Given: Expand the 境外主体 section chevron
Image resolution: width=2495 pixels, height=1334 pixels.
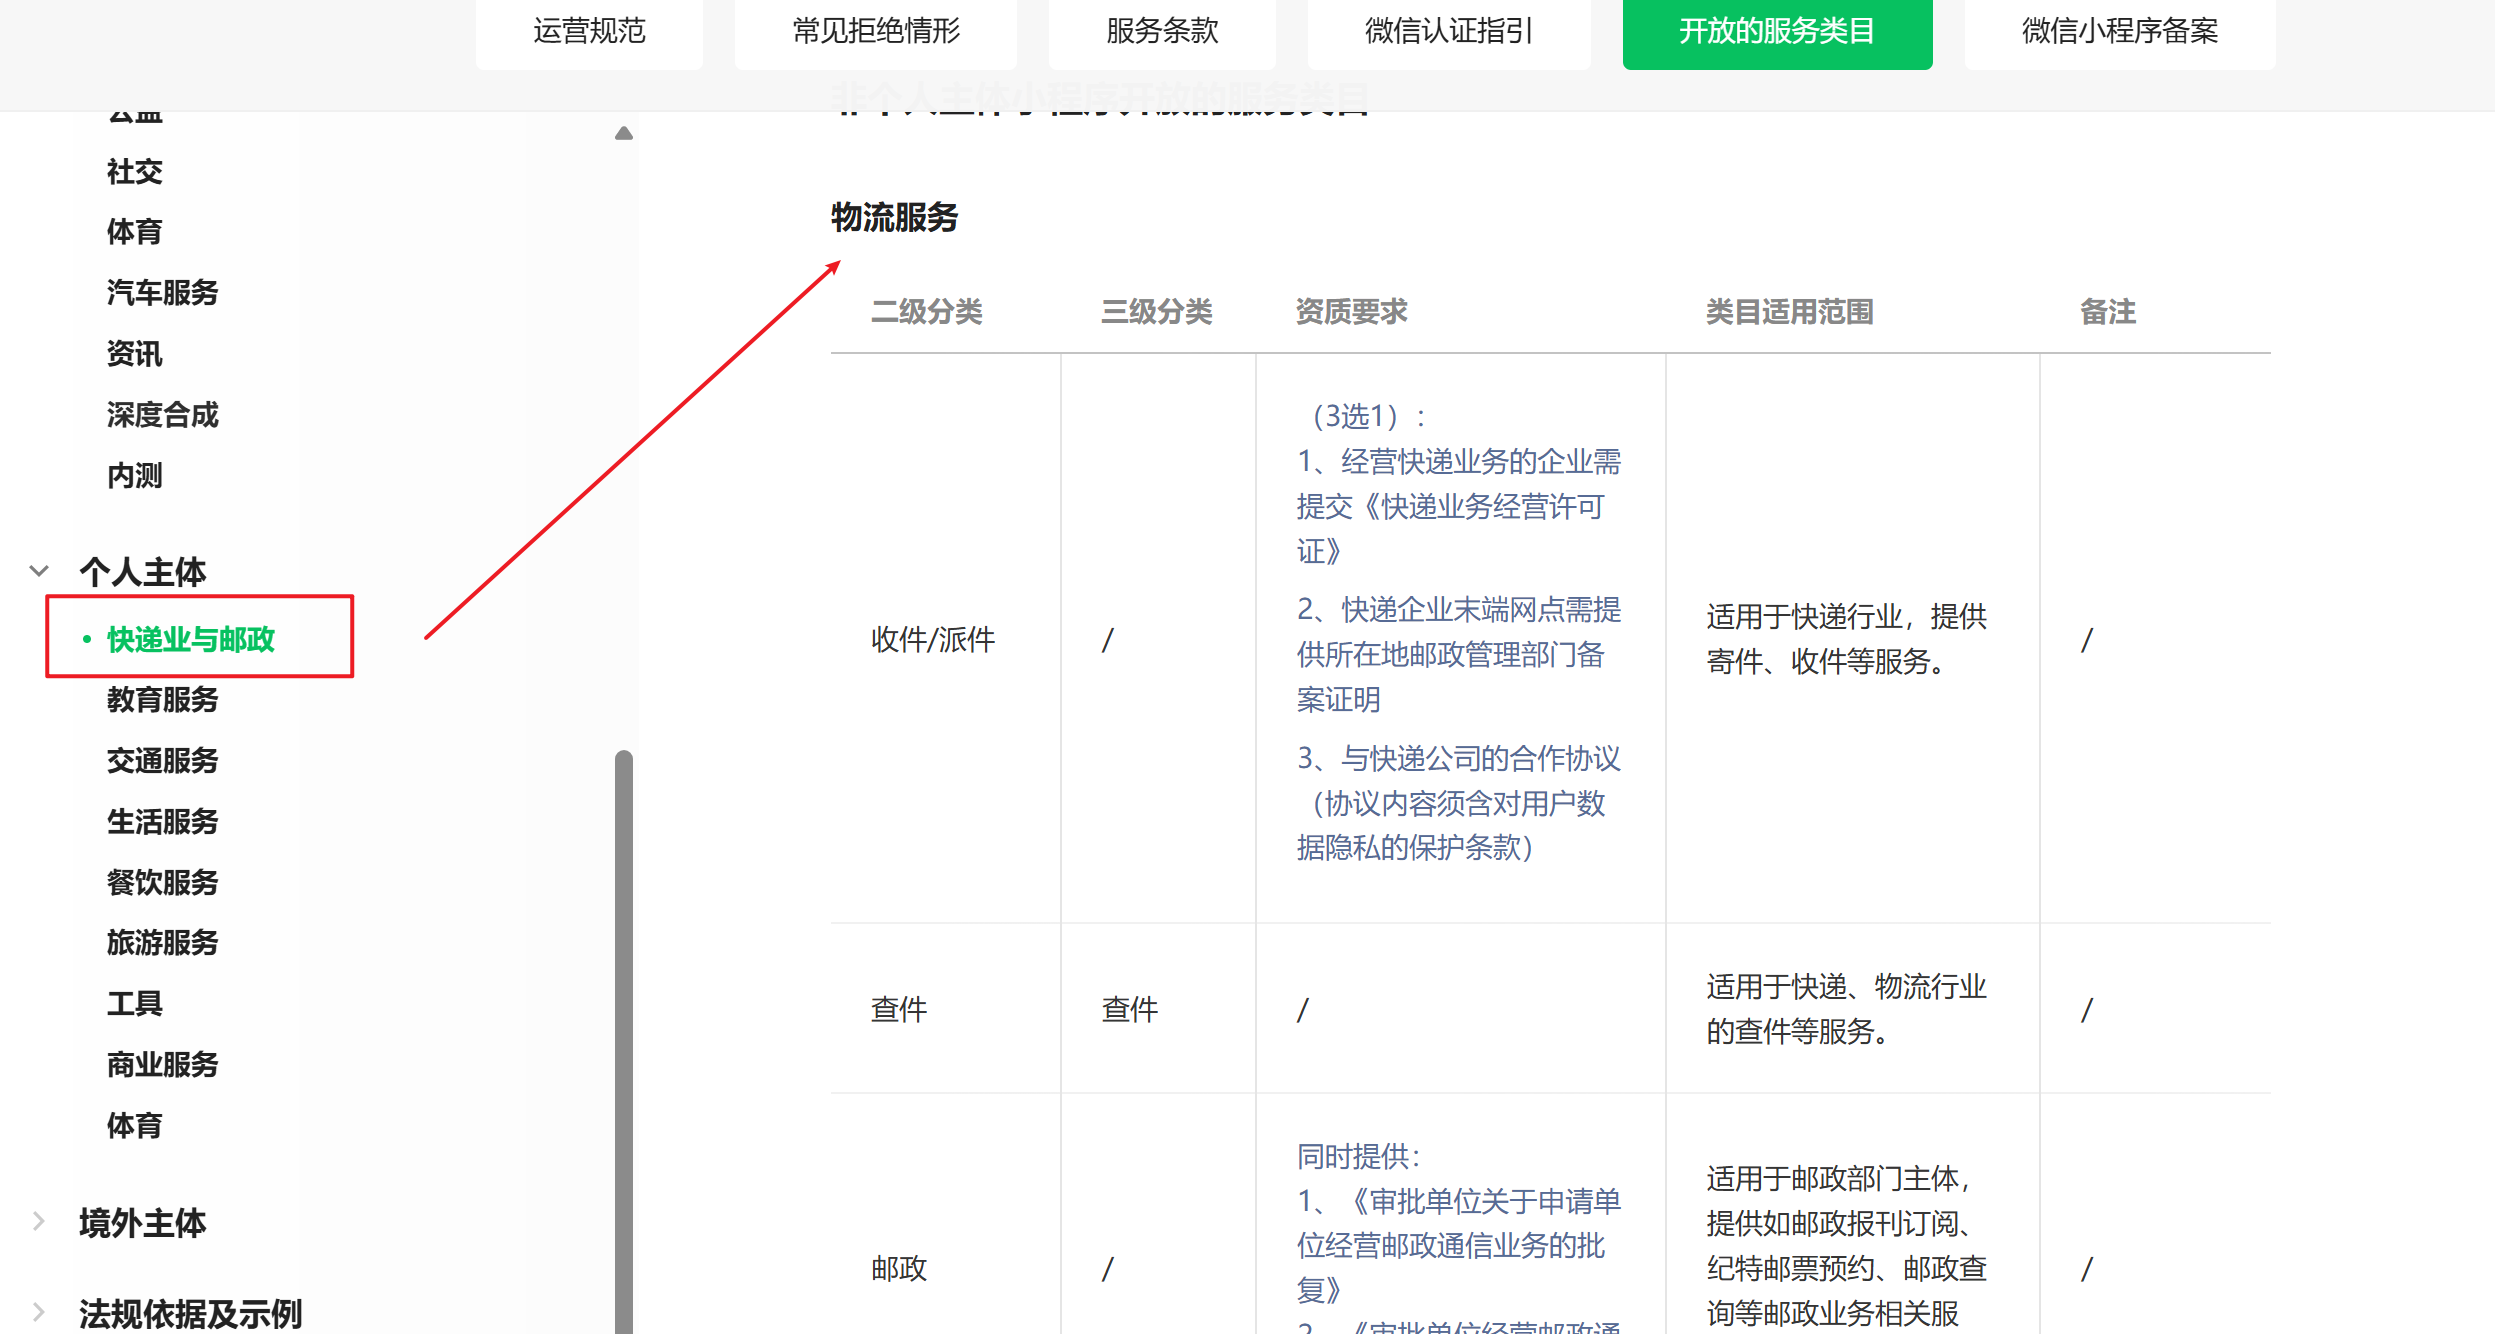Looking at the screenshot, I should [x=39, y=1221].
